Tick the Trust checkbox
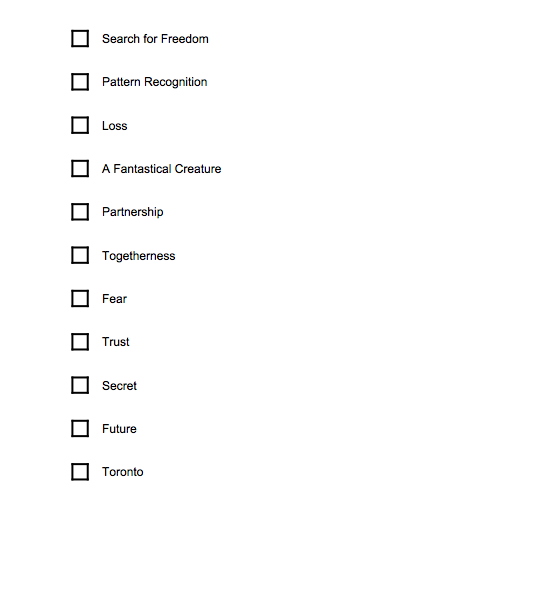The image size is (542, 608). pos(80,342)
